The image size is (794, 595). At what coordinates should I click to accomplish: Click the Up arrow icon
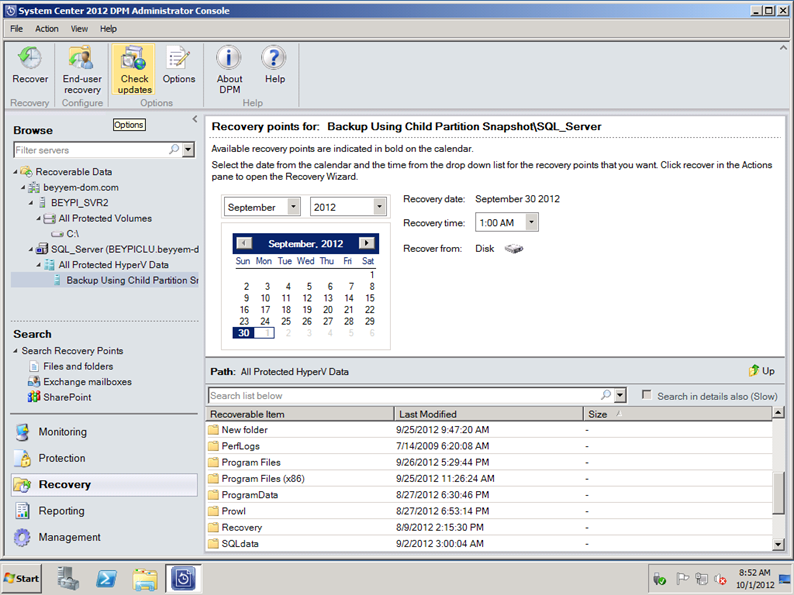[x=754, y=371]
